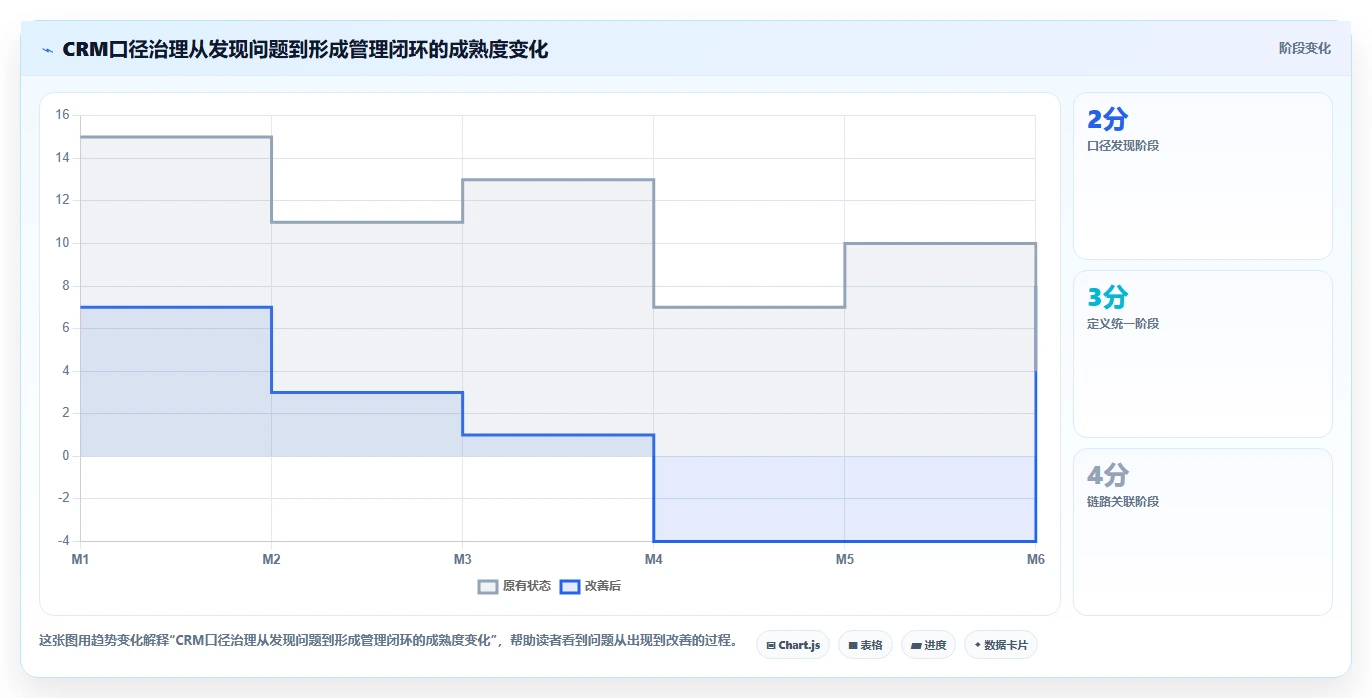
Task: Click the 定义统一阶段 label
Action: (1123, 324)
